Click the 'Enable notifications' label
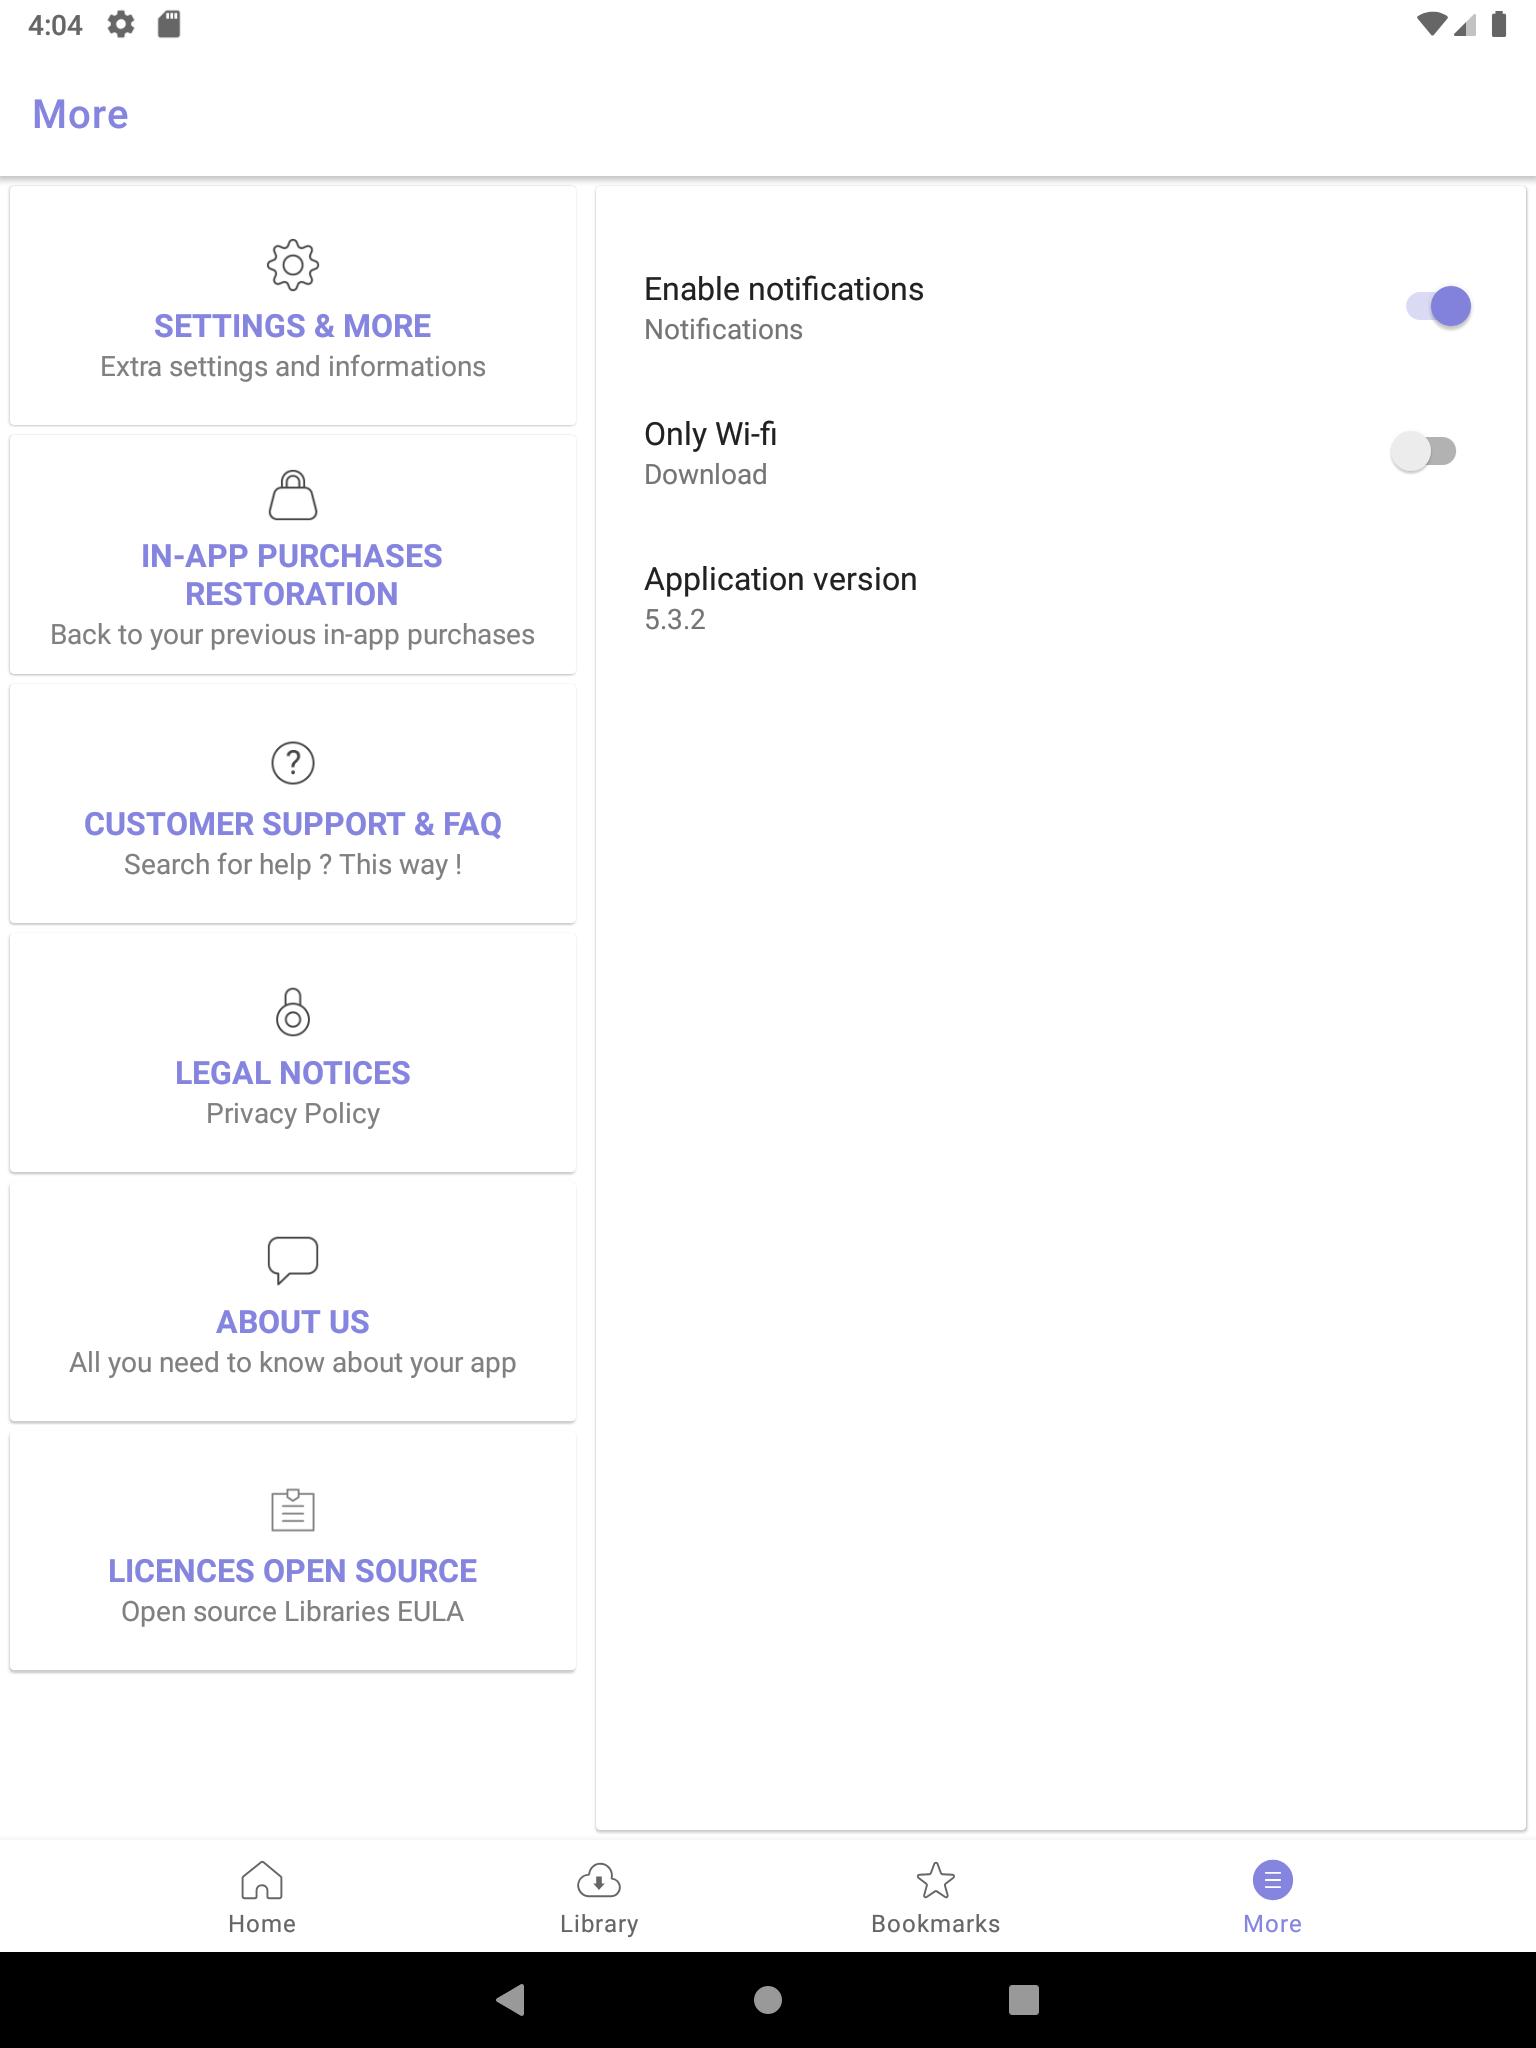This screenshot has height=2048, width=1536. click(x=784, y=289)
